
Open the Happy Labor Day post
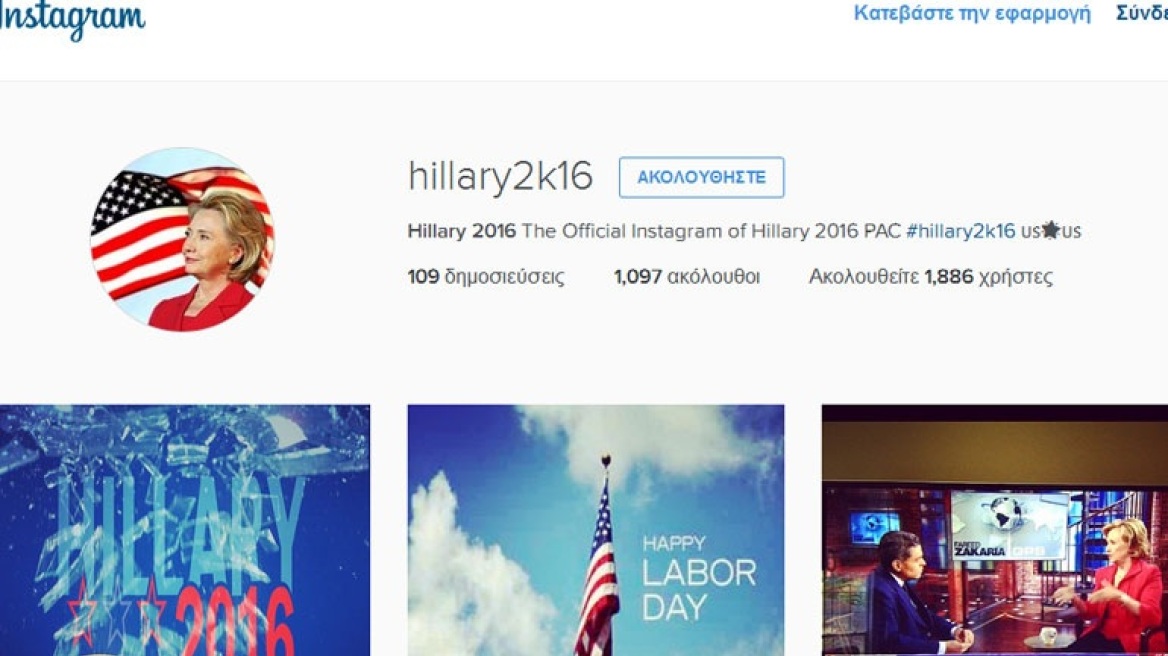(x=596, y=530)
